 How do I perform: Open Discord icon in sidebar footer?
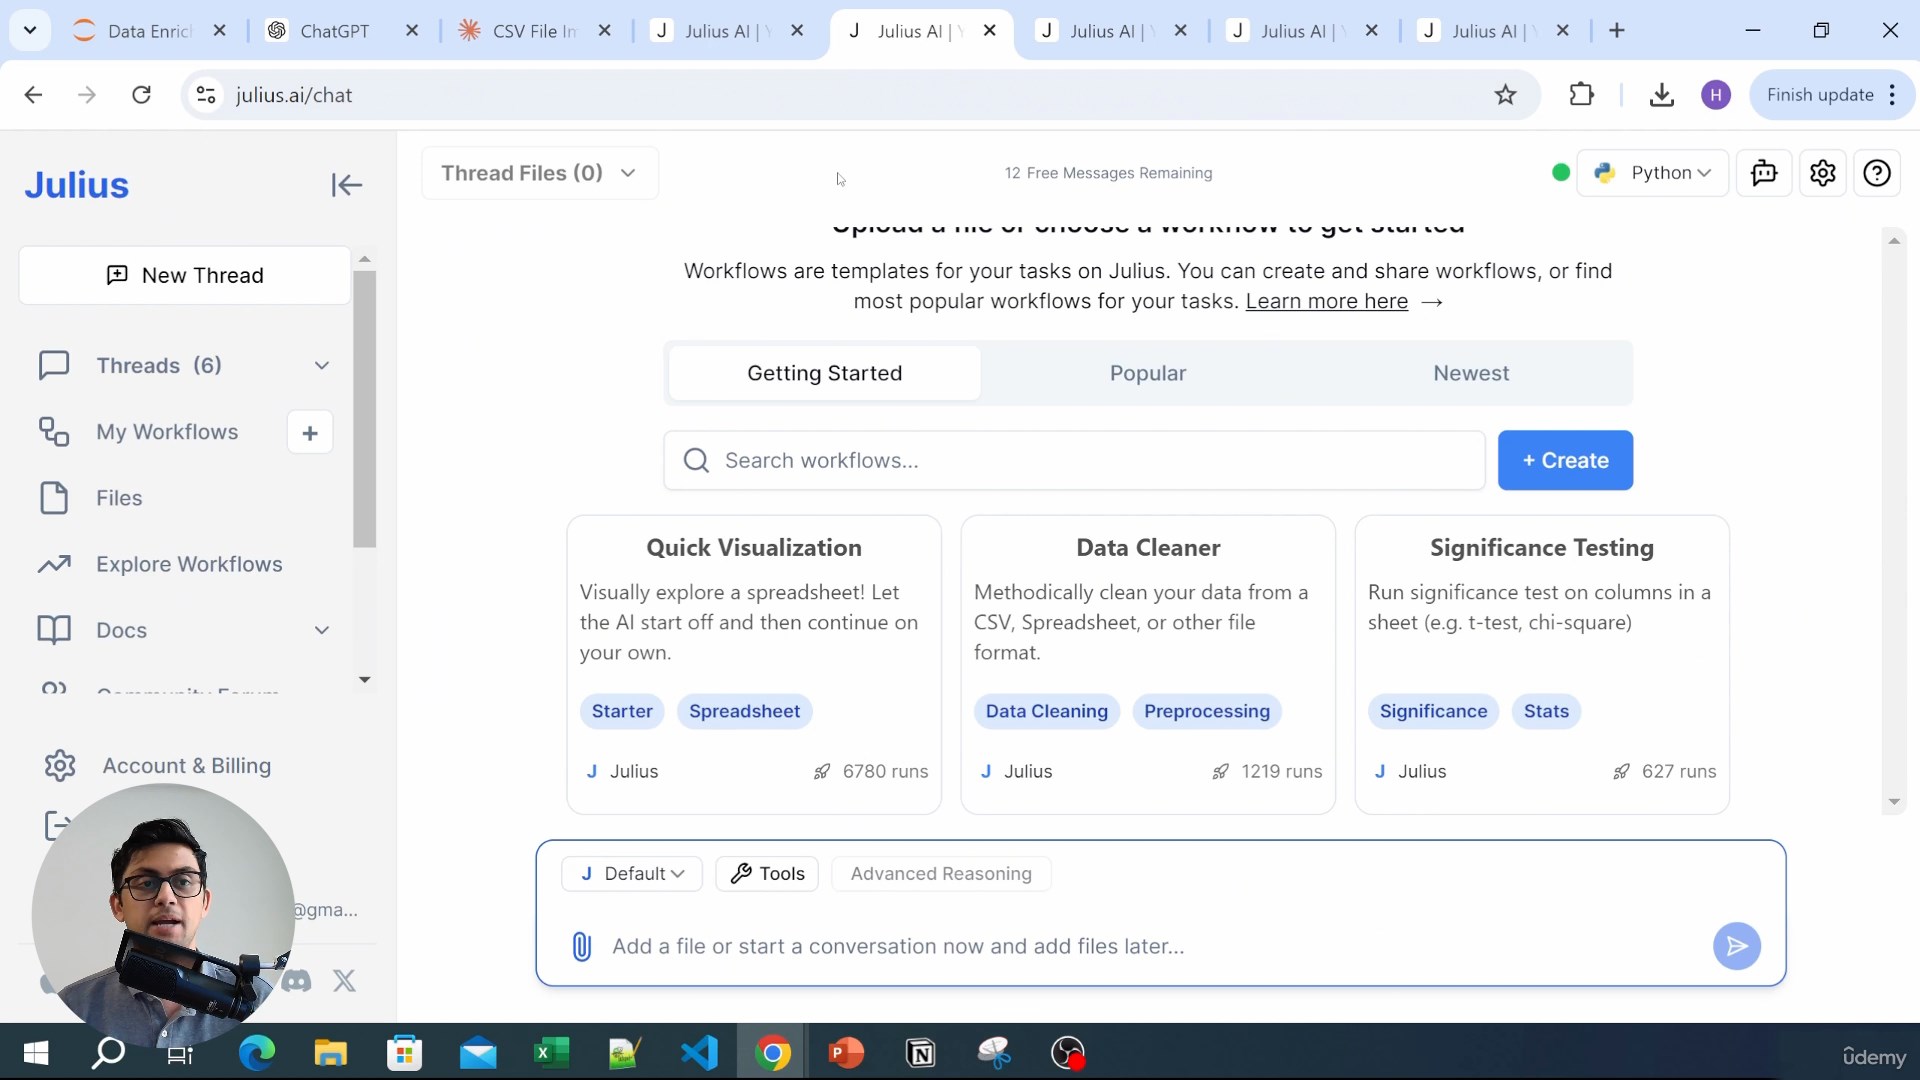pos(296,981)
